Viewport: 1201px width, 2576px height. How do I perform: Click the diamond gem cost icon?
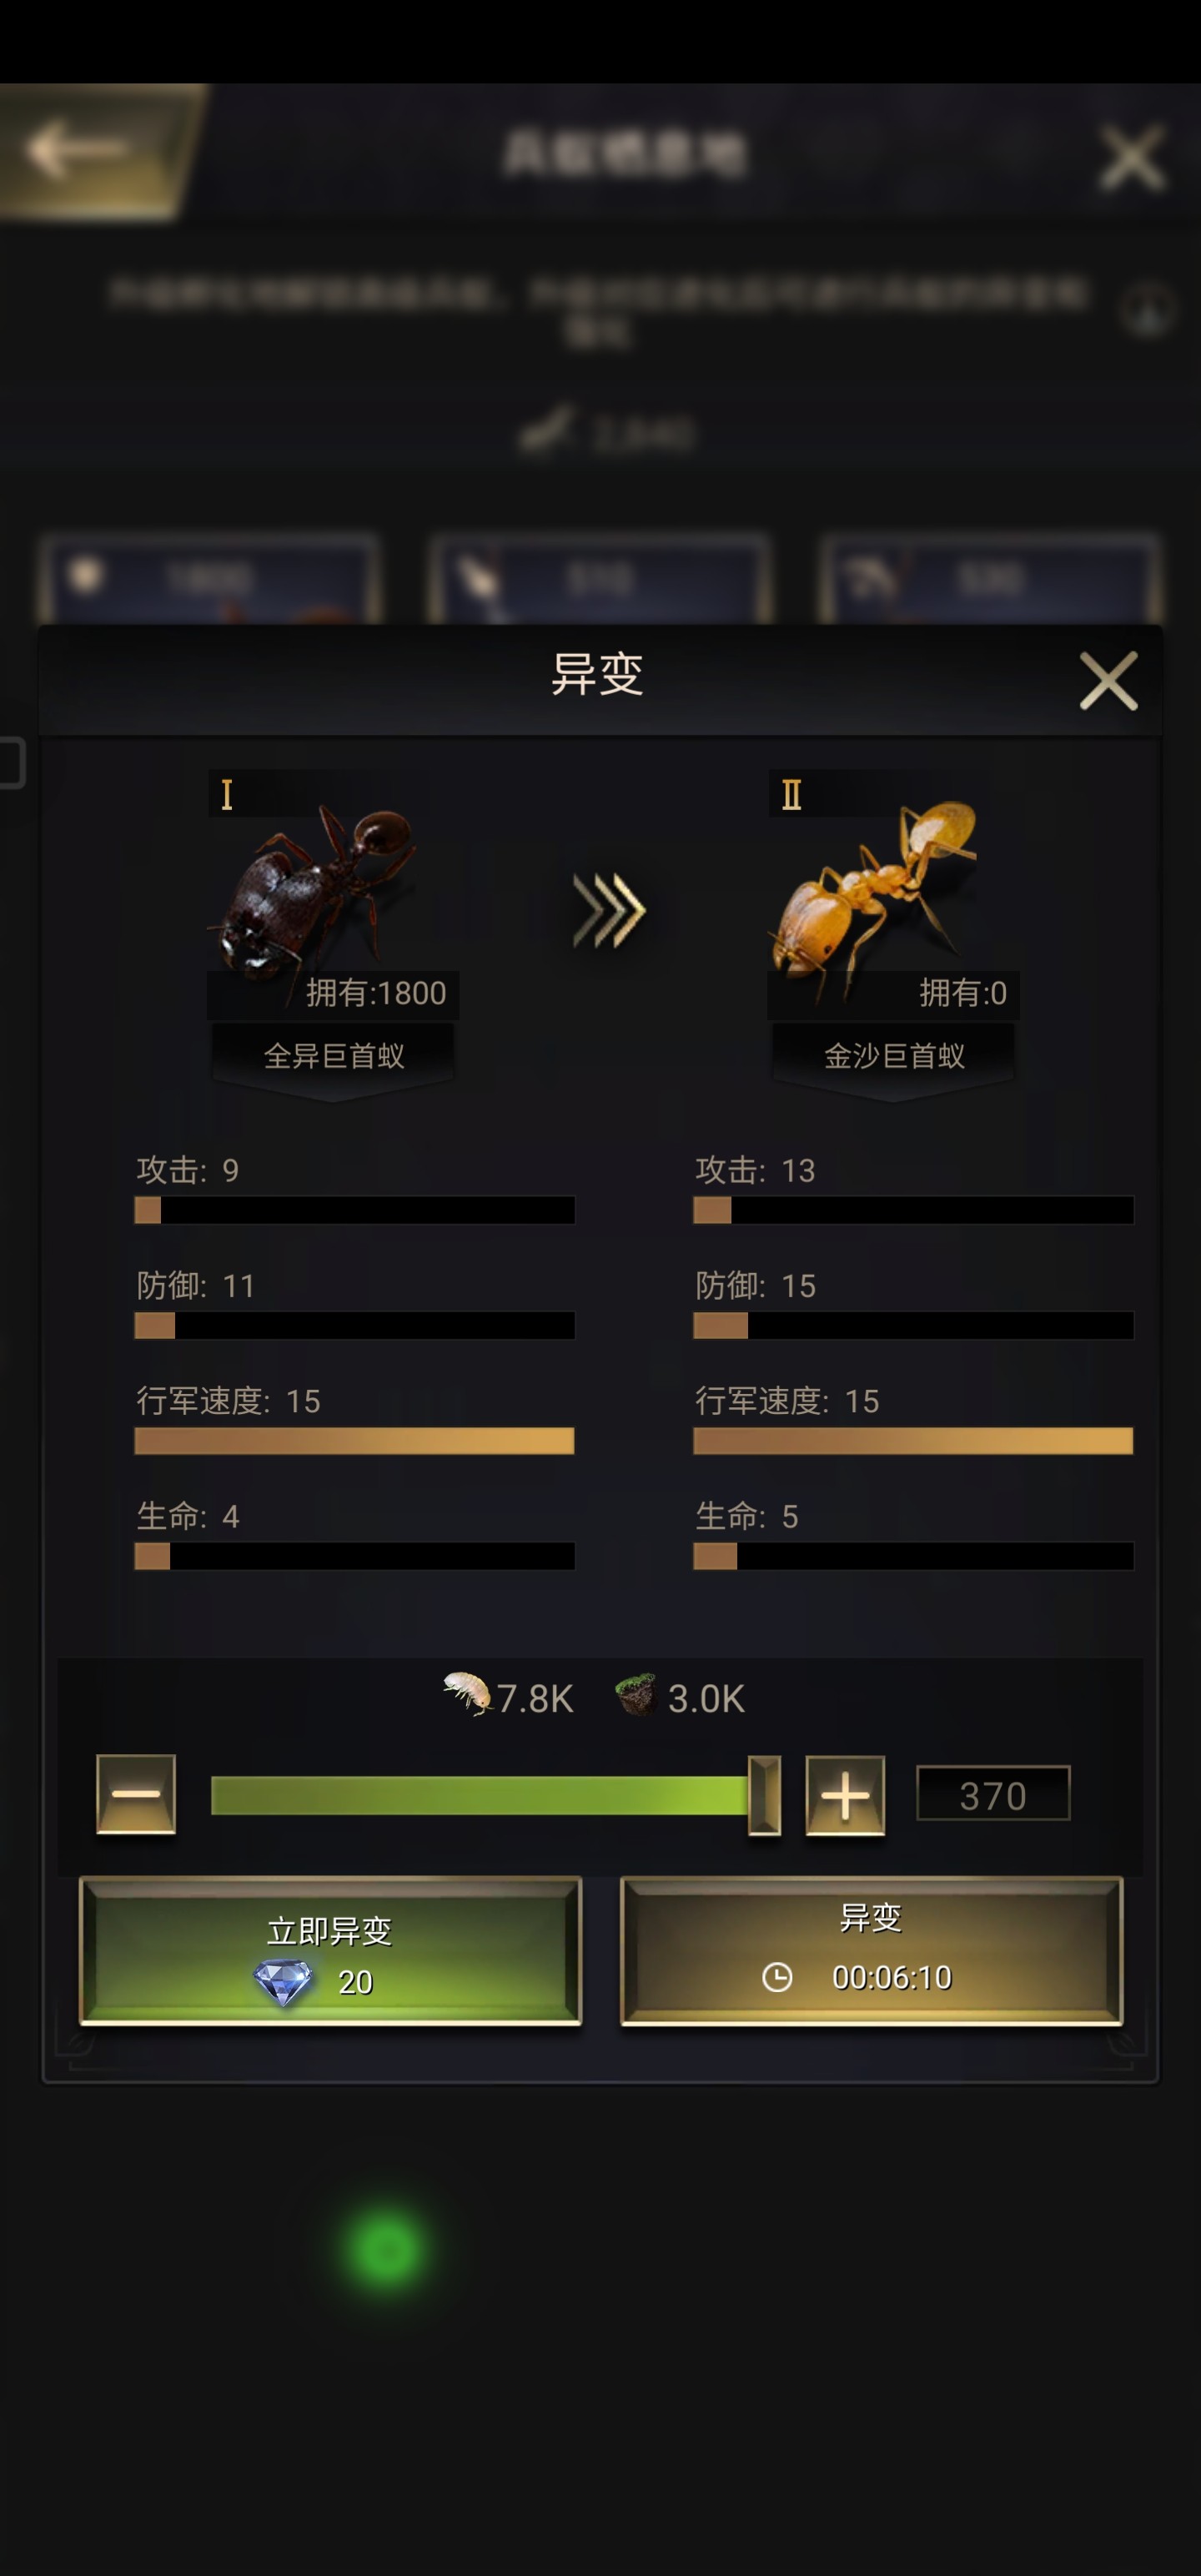coord(283,1981)
